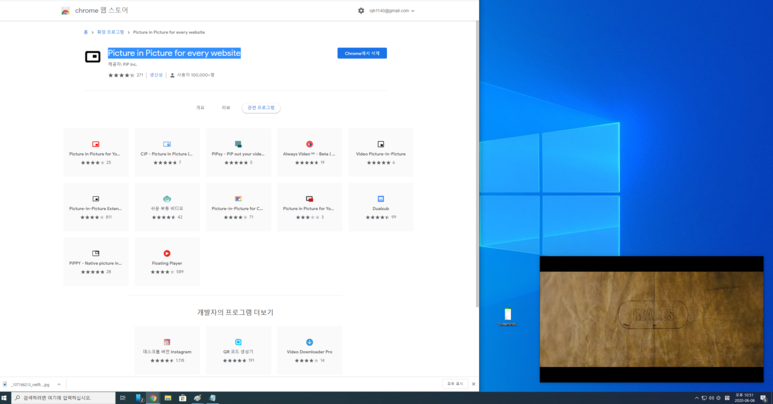Open Task View from the taskbar
The image size is (773, 404).
123,398
